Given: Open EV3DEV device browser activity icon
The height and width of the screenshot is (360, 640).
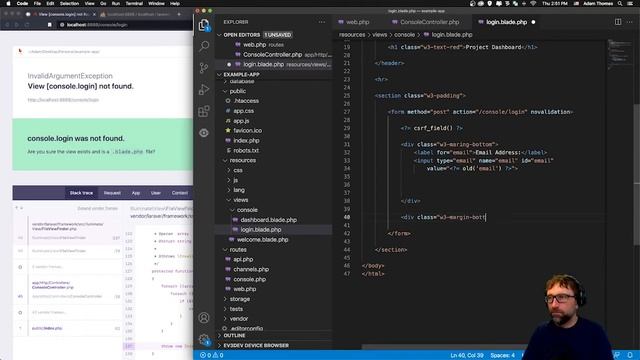Looking at the screenshot, I should click(x=204, y=133).
